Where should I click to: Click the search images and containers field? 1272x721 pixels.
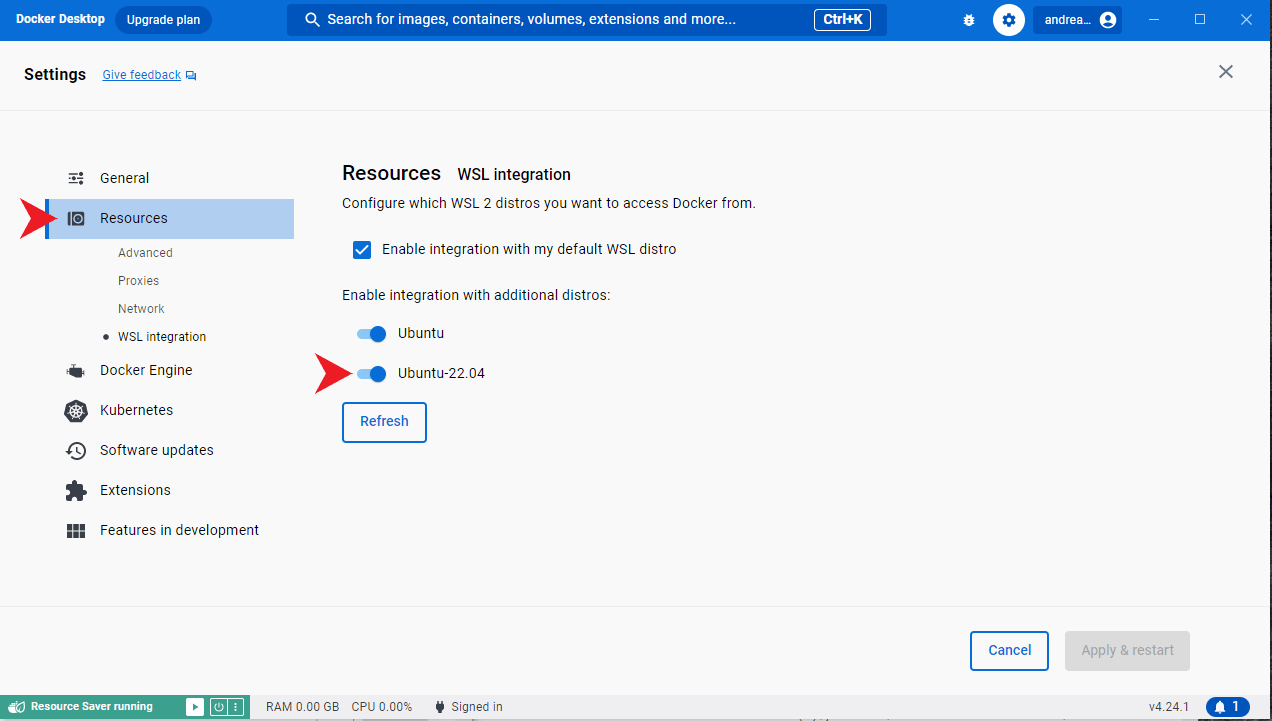585,19
